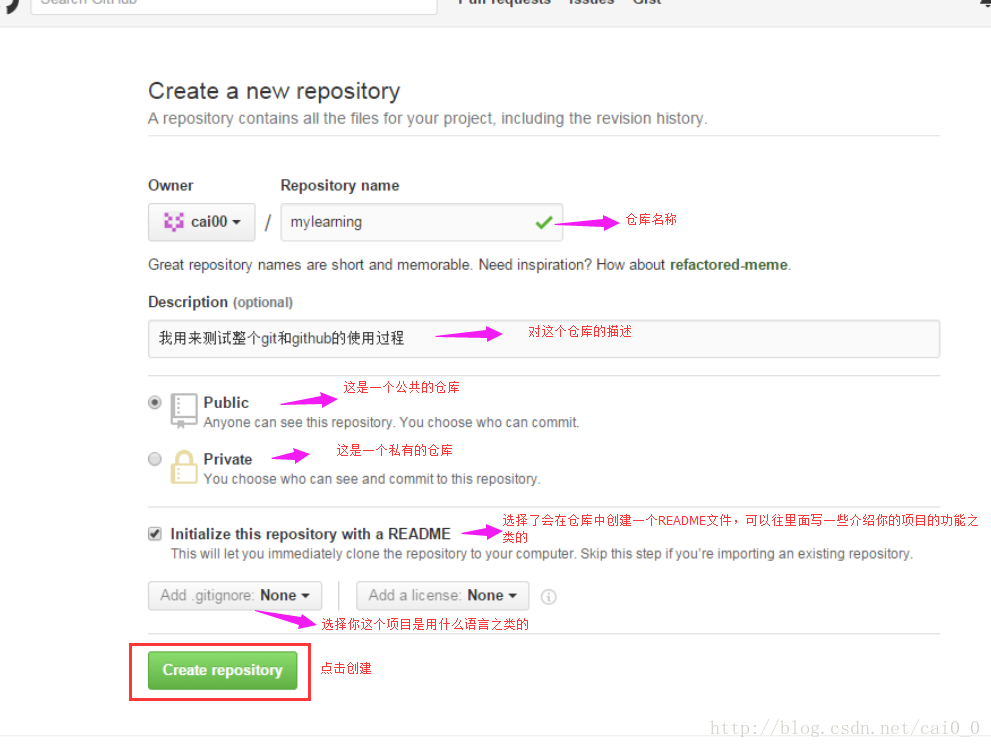This screenshot has height=748, width=991.
Task: Toggle Initialize this repository with a README checkbox
Action: click(155, 534)
